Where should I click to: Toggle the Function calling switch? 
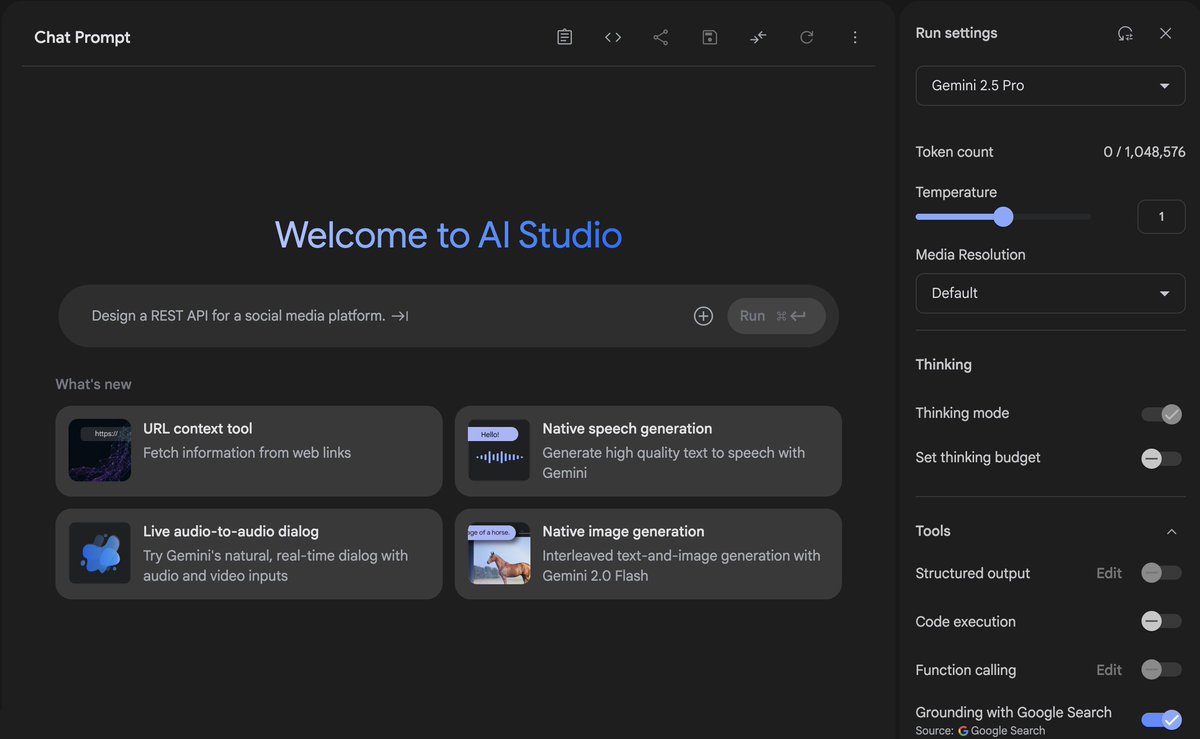[1162, 670]
